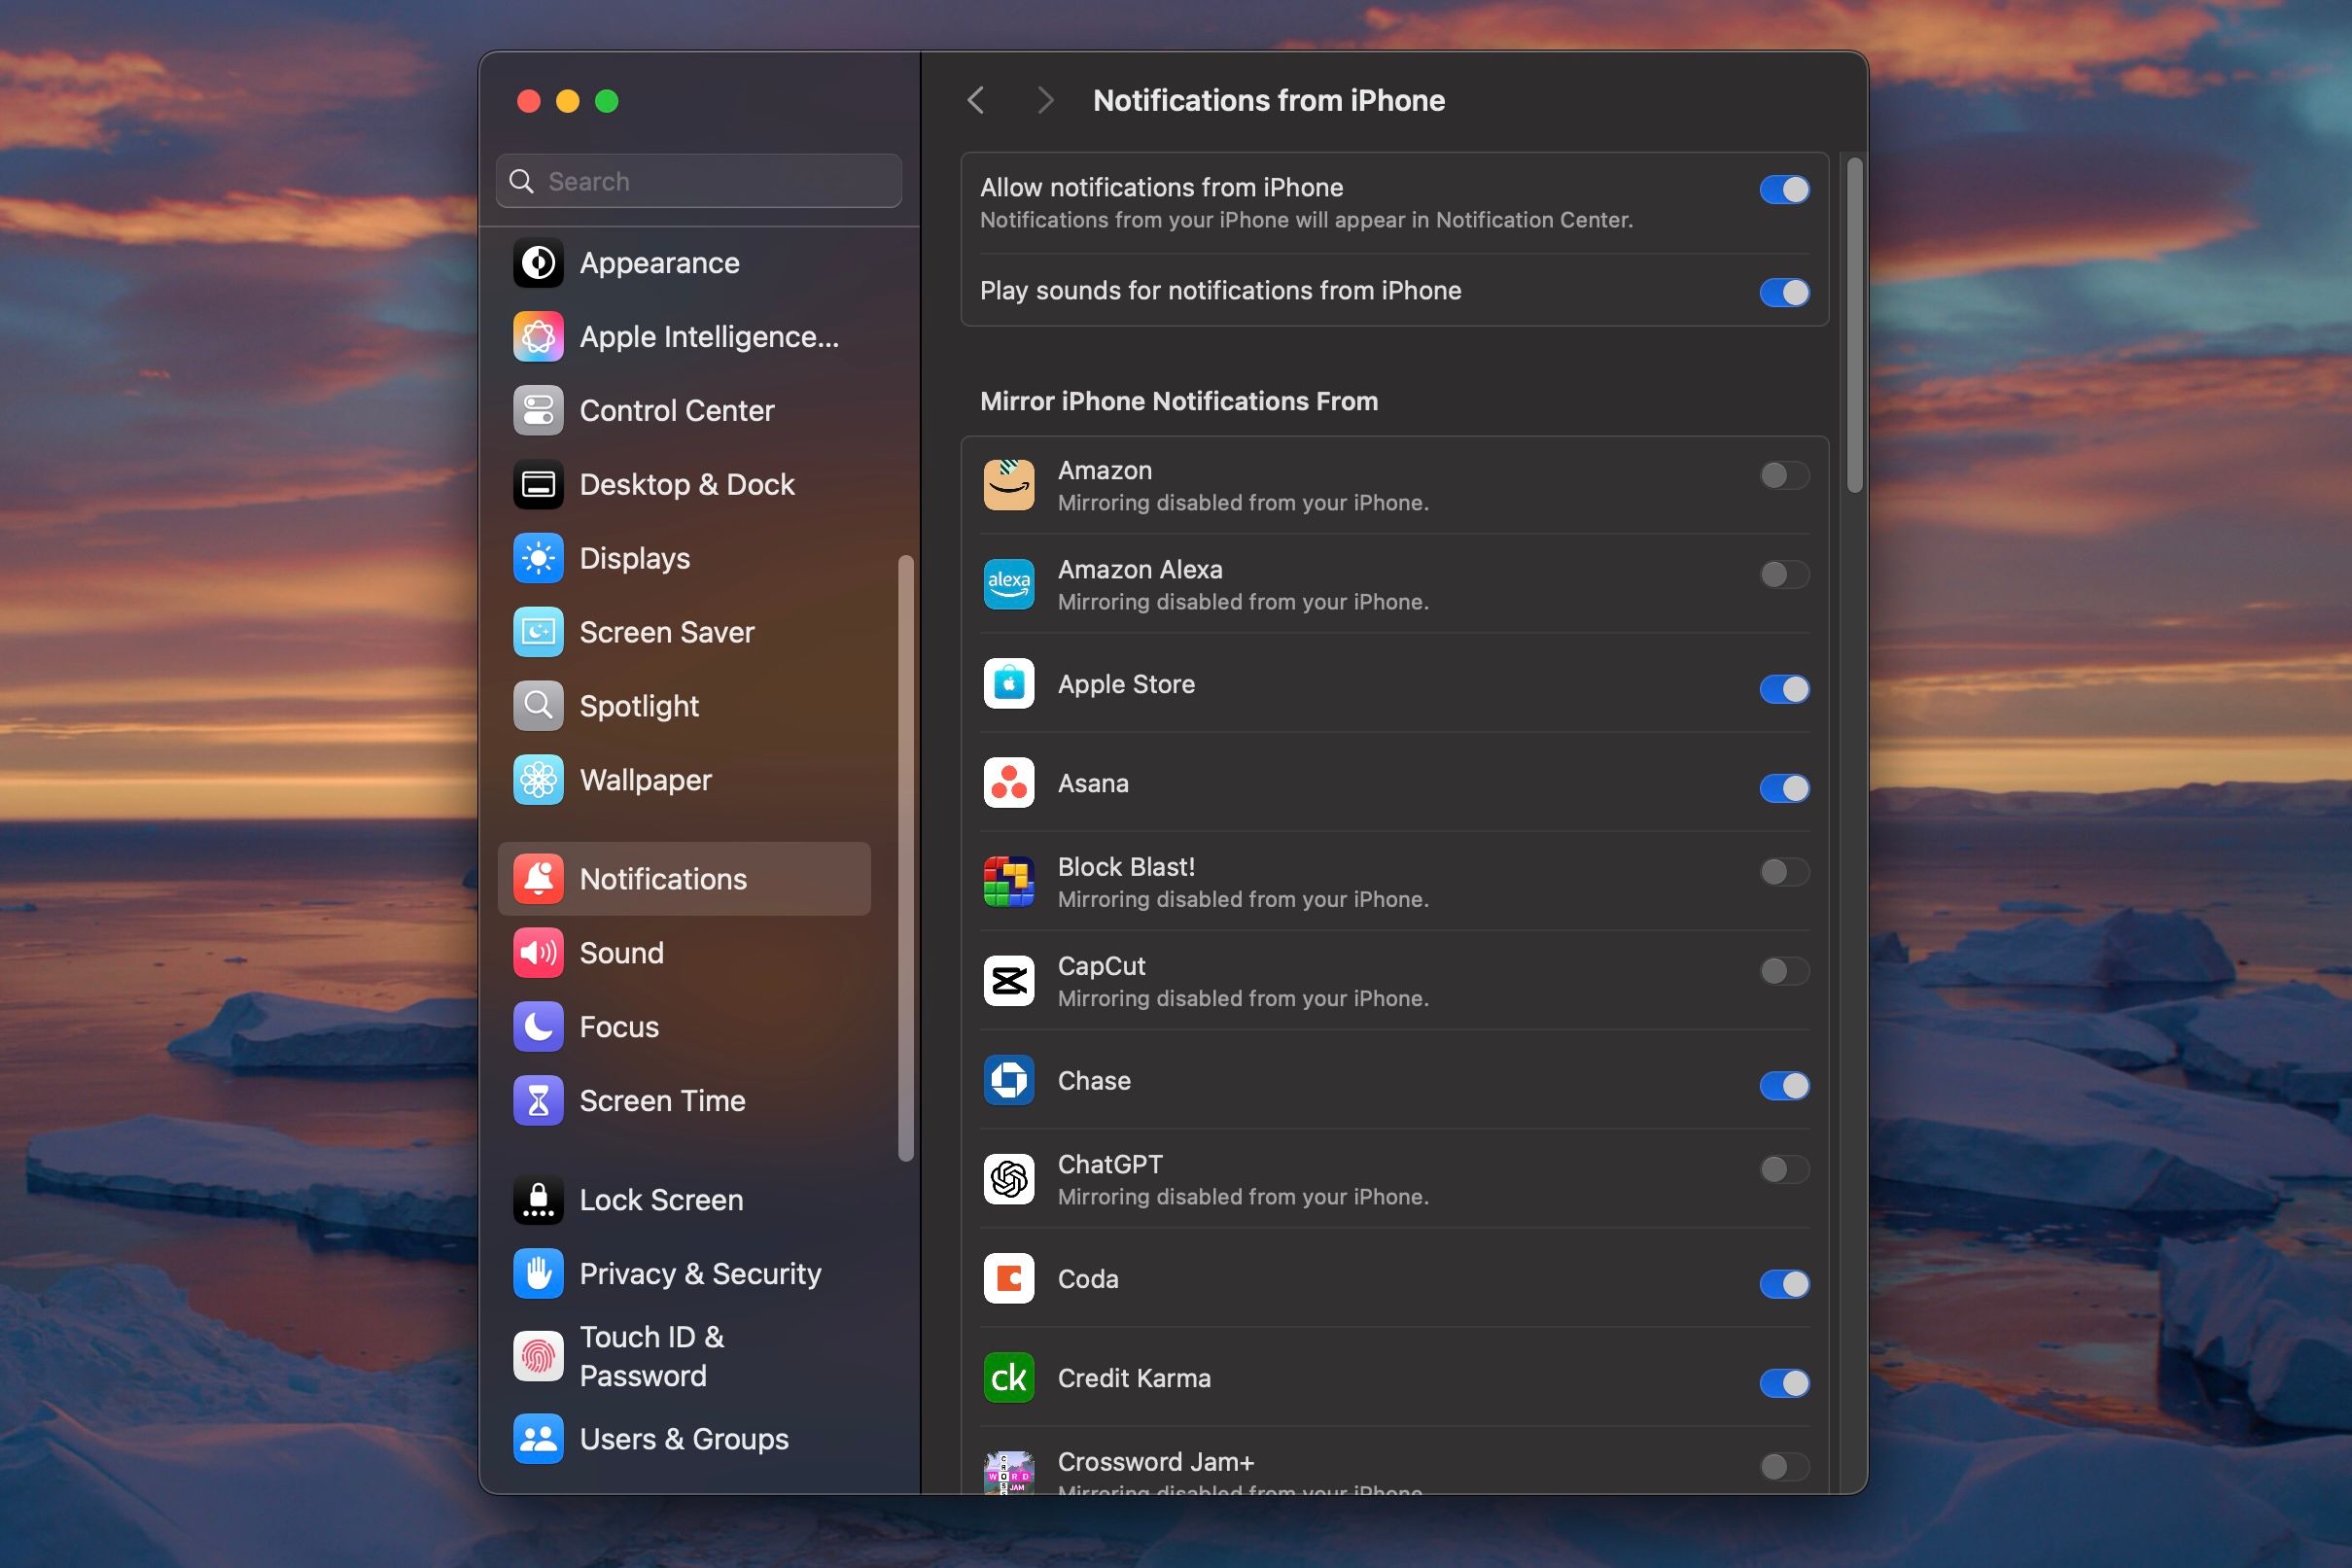Click the Coda app icon
This screenshot has width=2352, height=1568.
(1009, 1279)
